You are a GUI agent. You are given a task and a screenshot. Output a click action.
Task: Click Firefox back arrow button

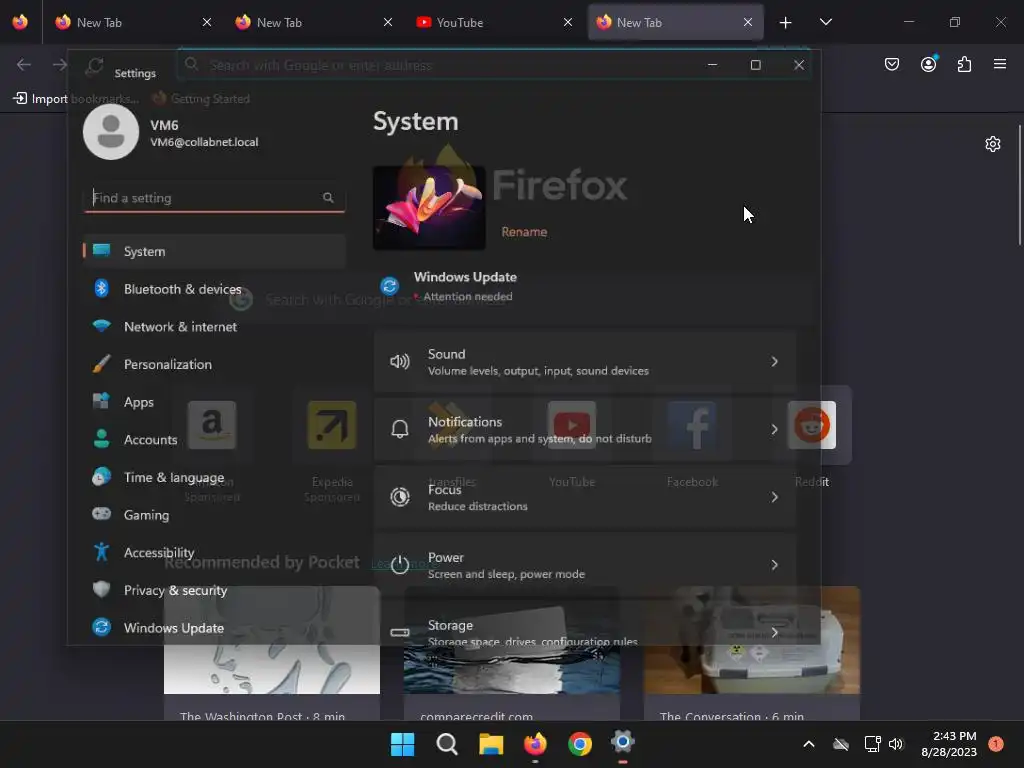[x=24, y=64]
